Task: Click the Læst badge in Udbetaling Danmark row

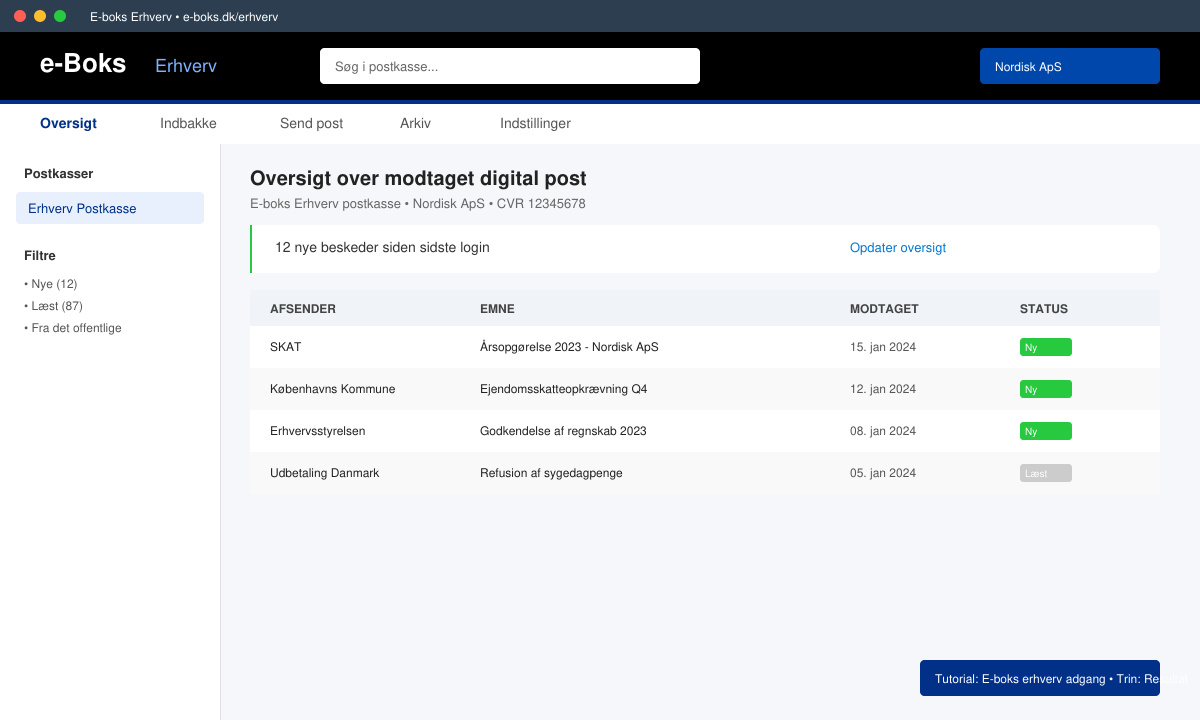Action: 1046,473
